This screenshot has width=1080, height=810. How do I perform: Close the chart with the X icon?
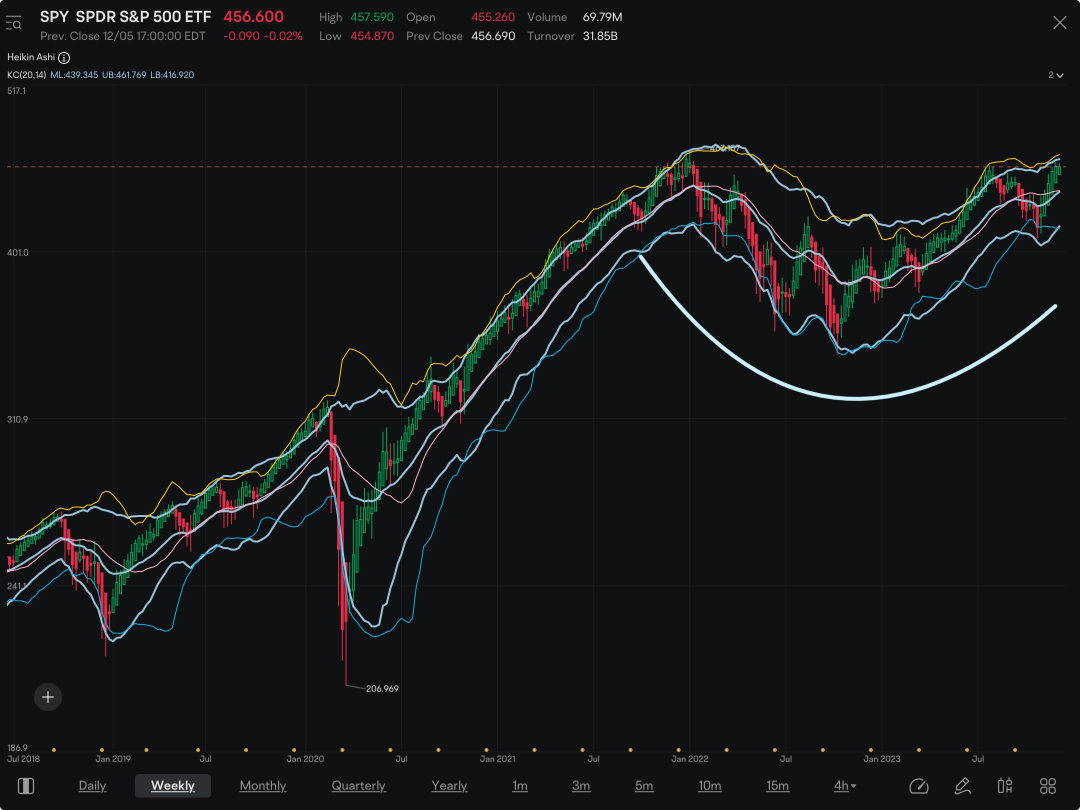[x=1059, y=23]
